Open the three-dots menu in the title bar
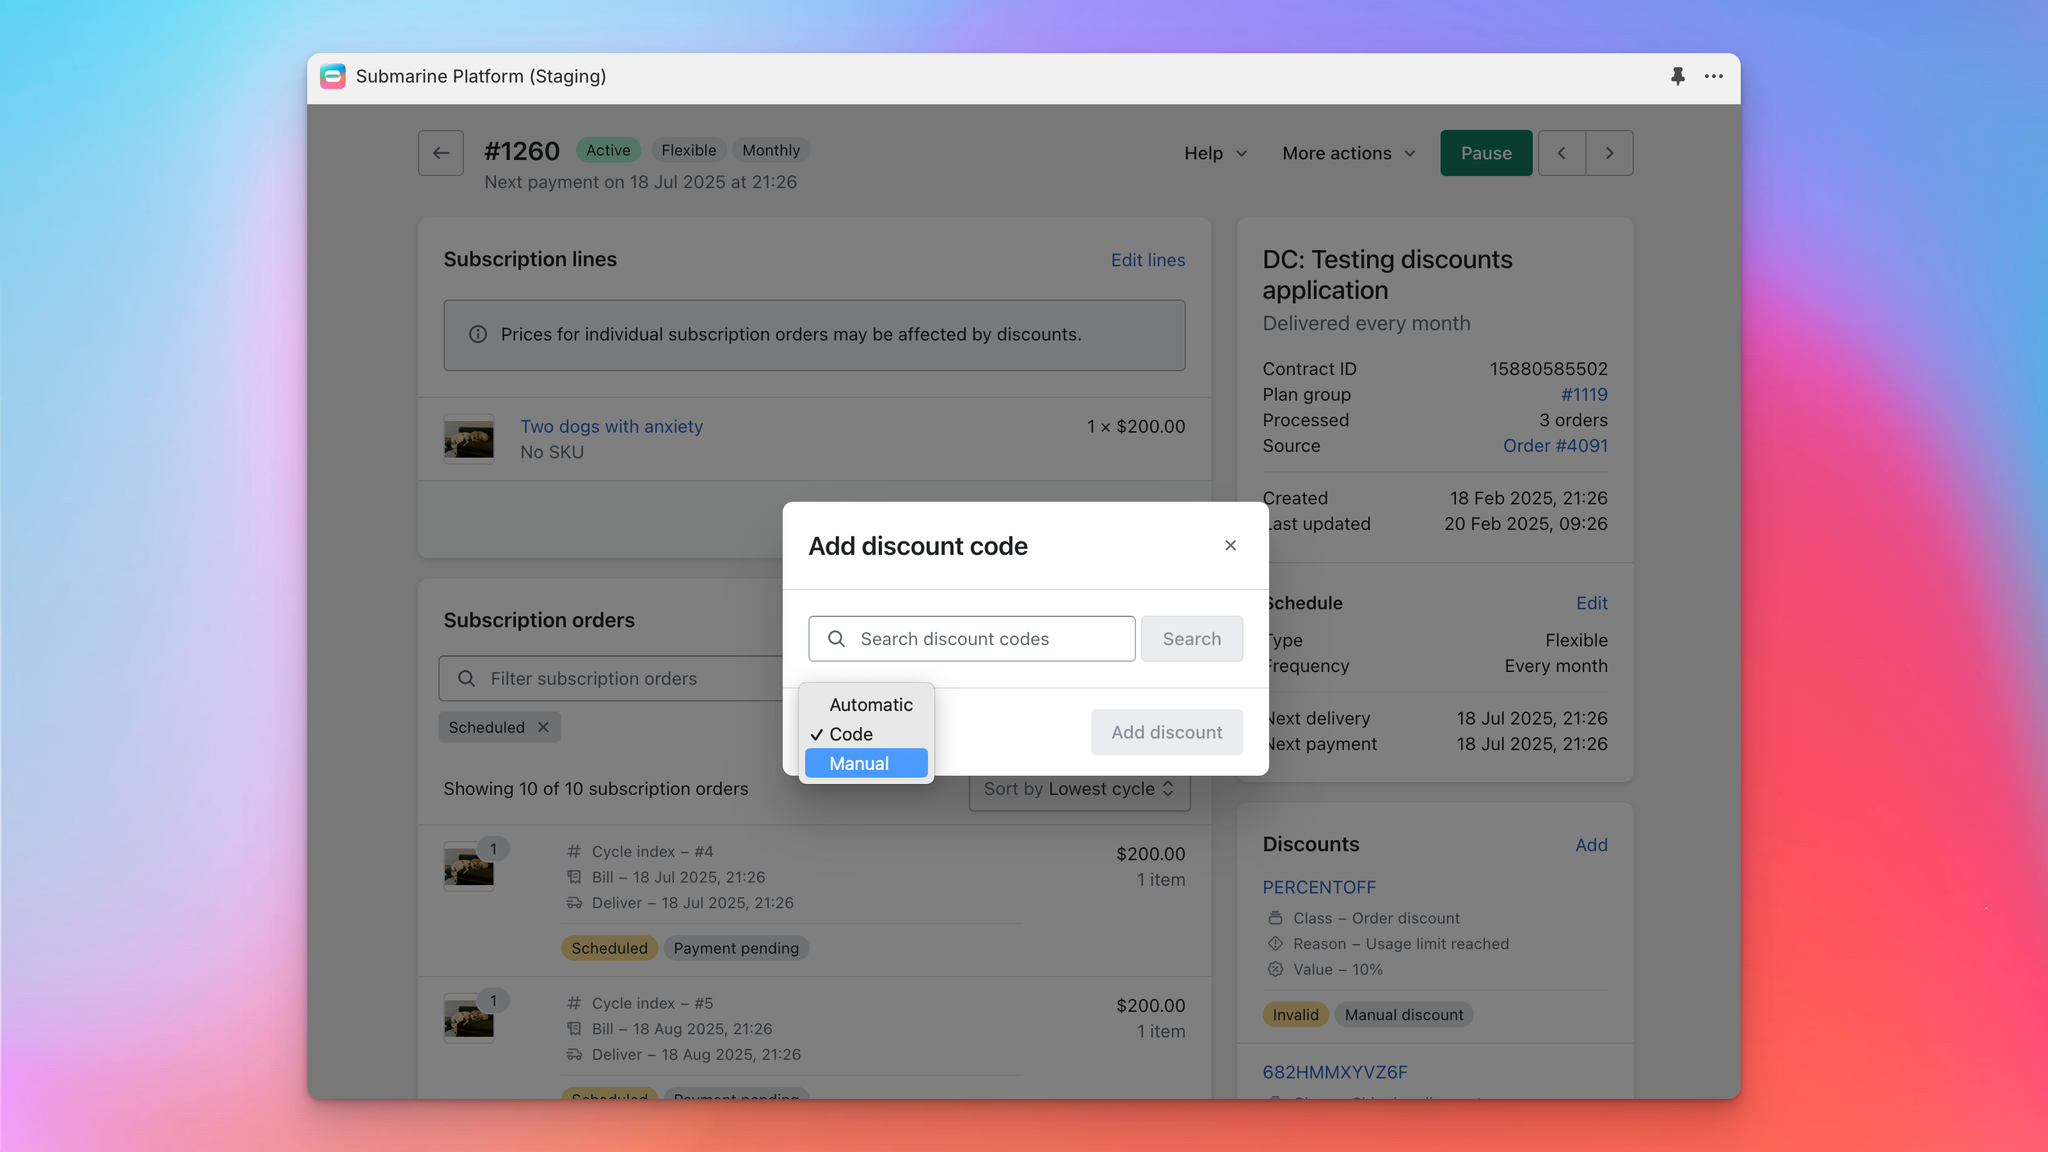 tap(1713, 76)
